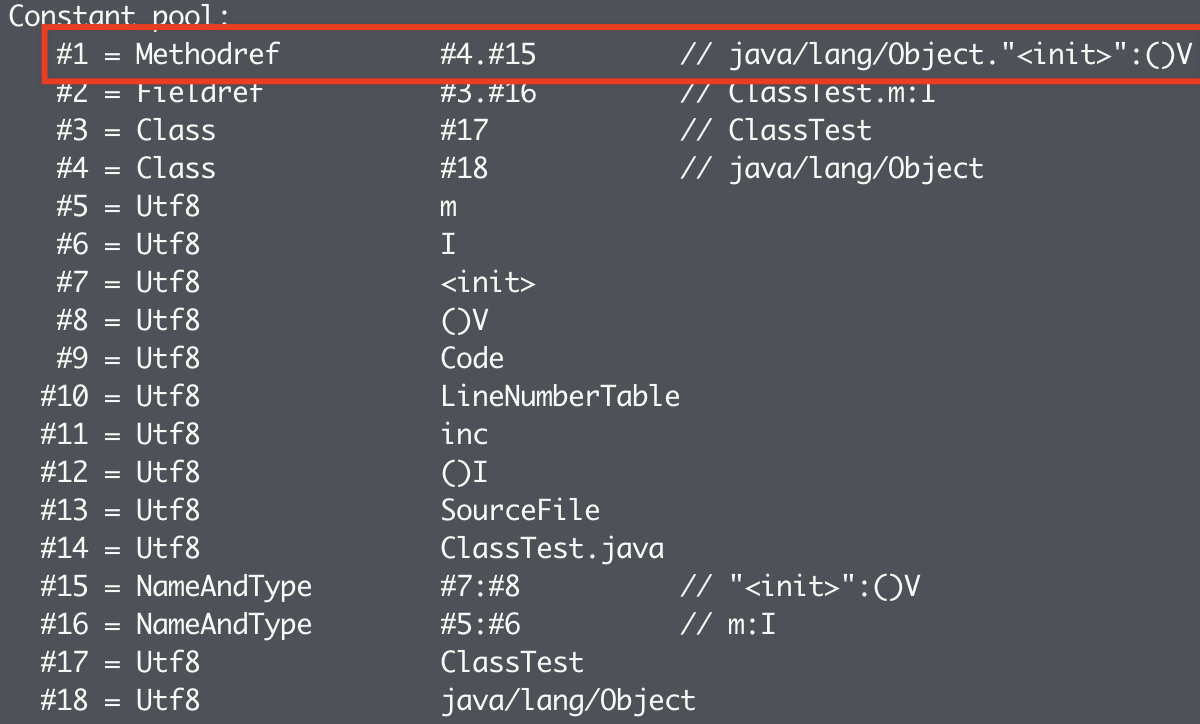The width and height of the screenshot is (1200, 724).
Task: Click the #4.#15 reference value
Action: point(488,54)
